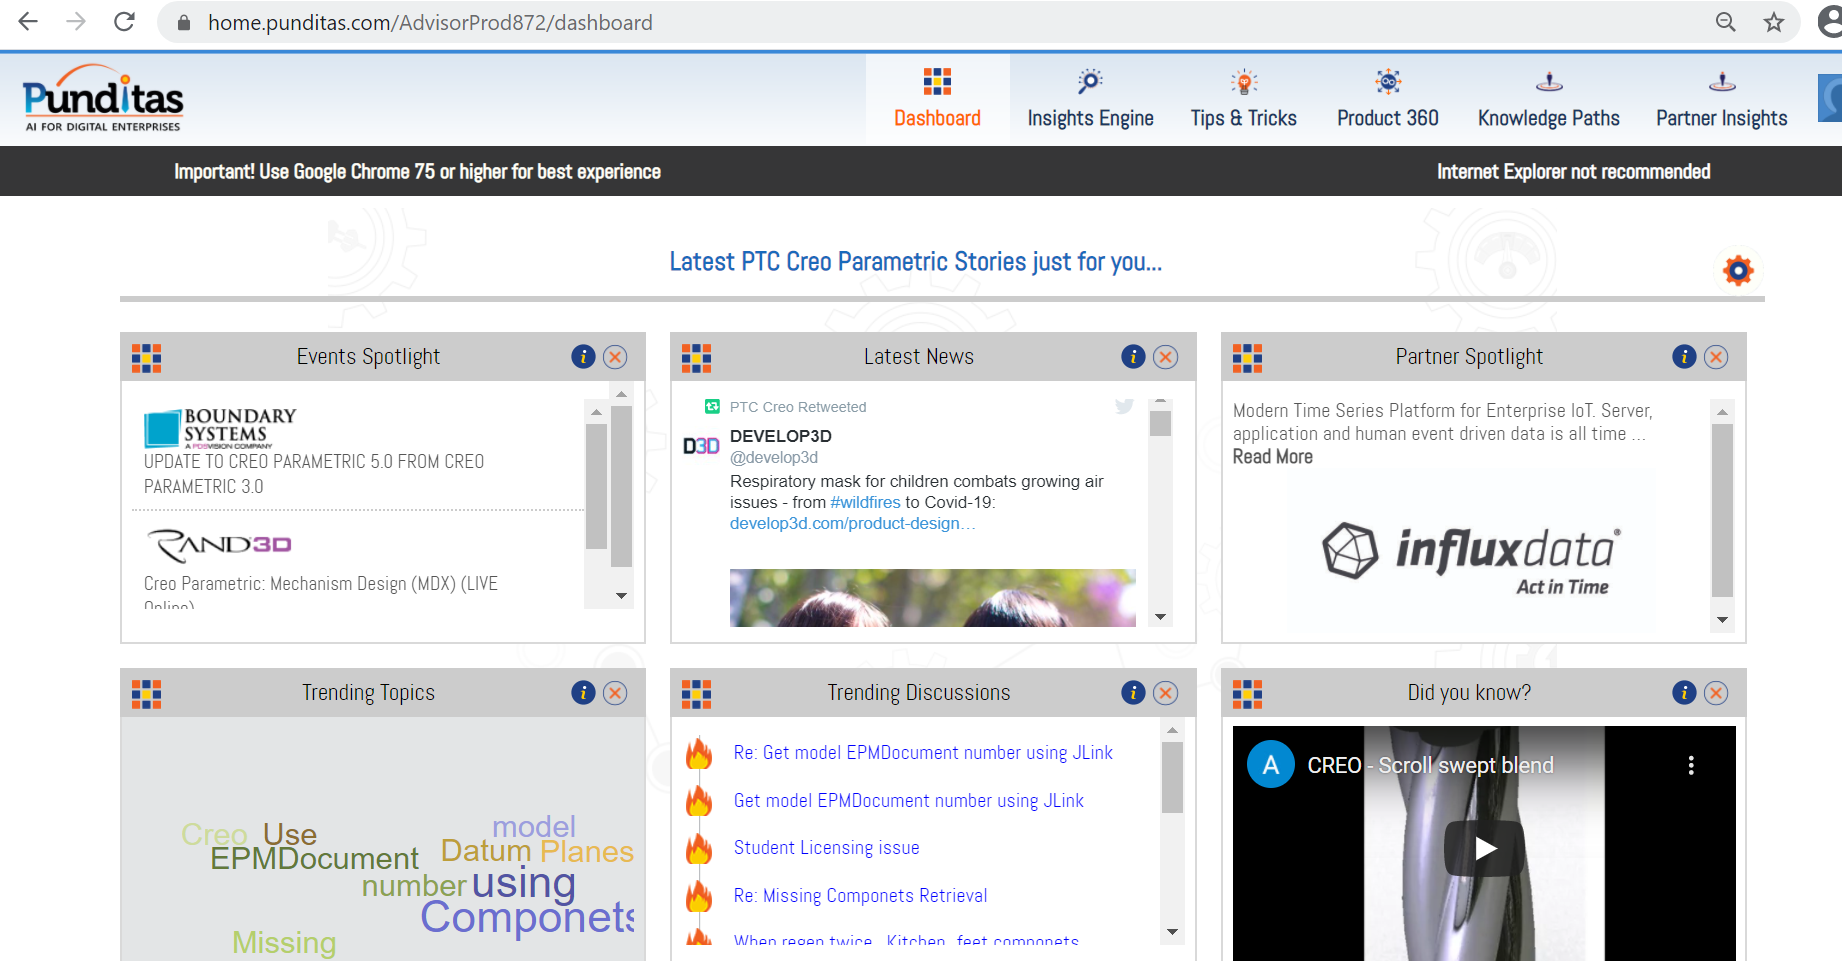Go back using browser back arrow
The image size is (1842, 961).
28,22
